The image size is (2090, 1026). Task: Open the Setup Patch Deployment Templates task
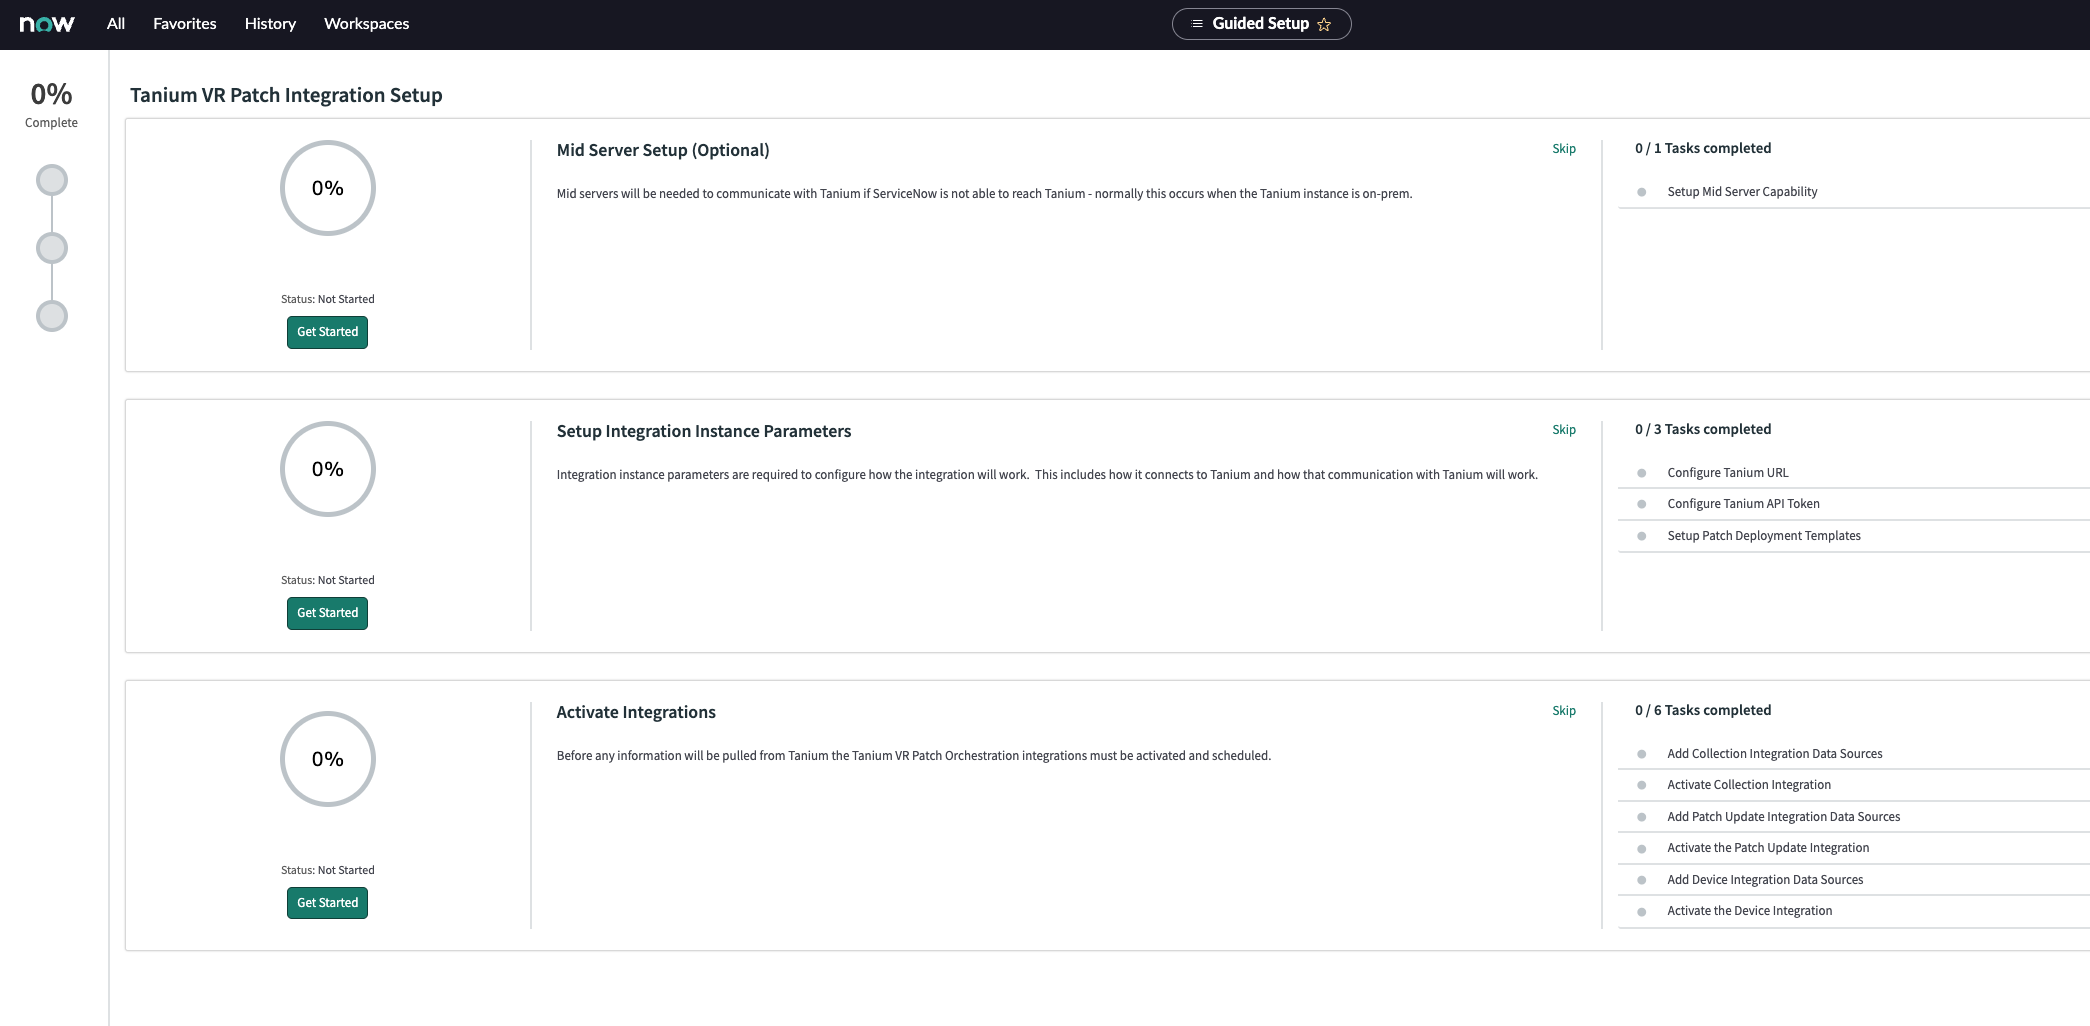pos(1764,536)
